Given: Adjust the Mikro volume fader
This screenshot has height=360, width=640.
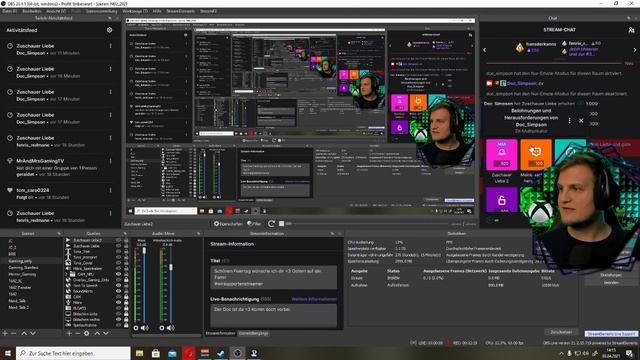Looking at the screenshot, I should point(144,251).
